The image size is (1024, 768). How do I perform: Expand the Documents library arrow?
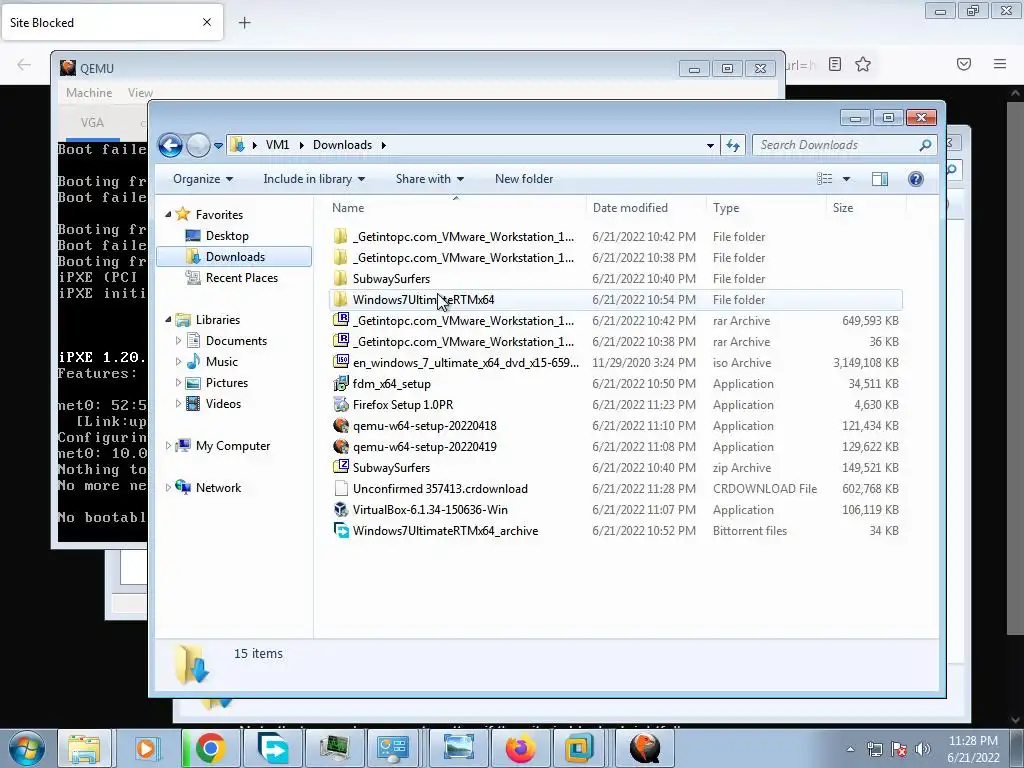(178, 340)
